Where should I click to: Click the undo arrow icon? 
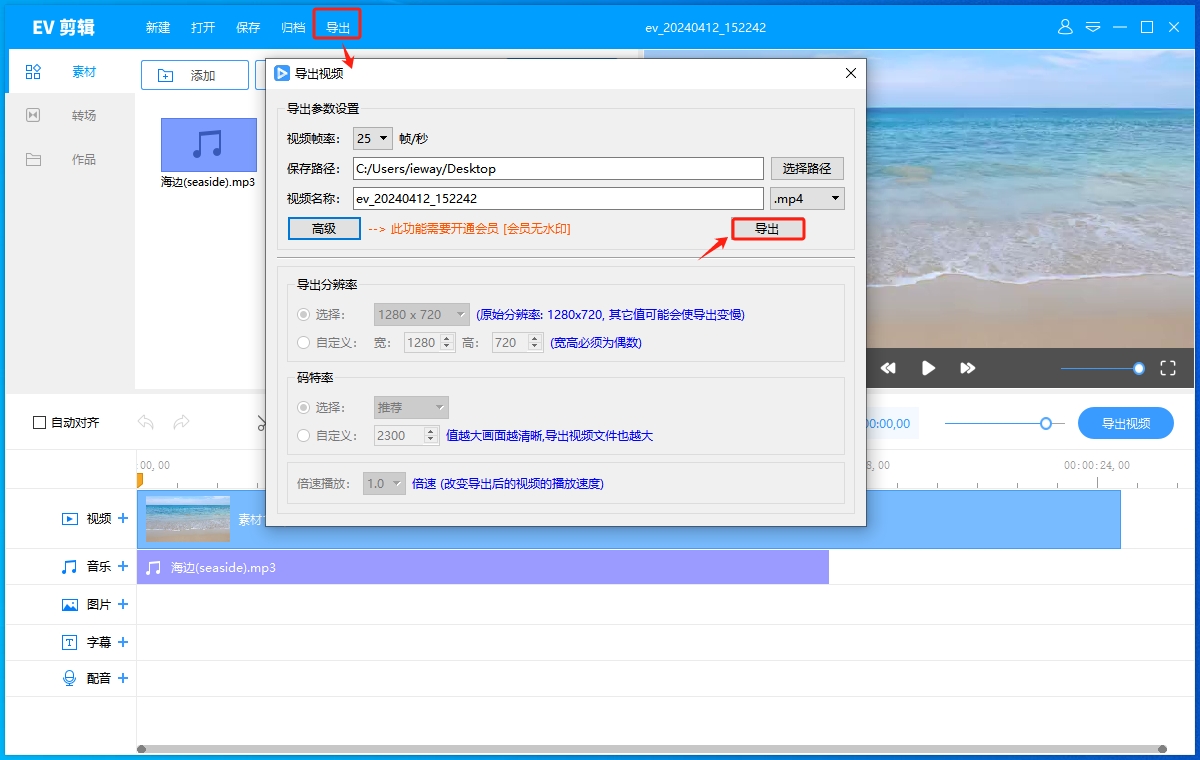pyautogui.click(x=146, y=423)
